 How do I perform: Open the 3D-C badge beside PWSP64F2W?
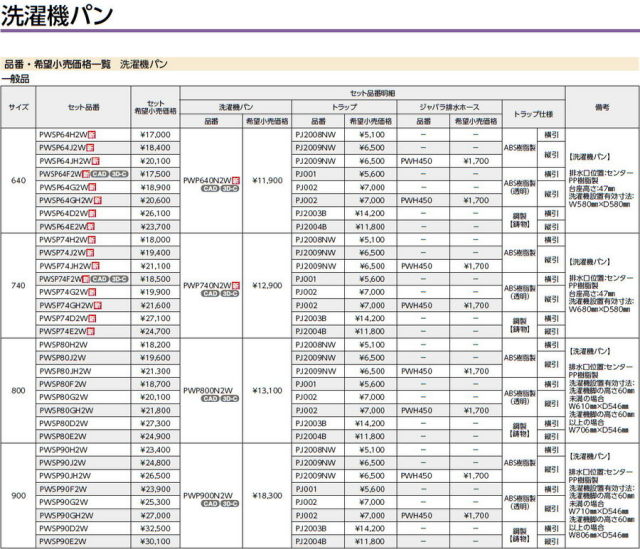pos(119,174)
